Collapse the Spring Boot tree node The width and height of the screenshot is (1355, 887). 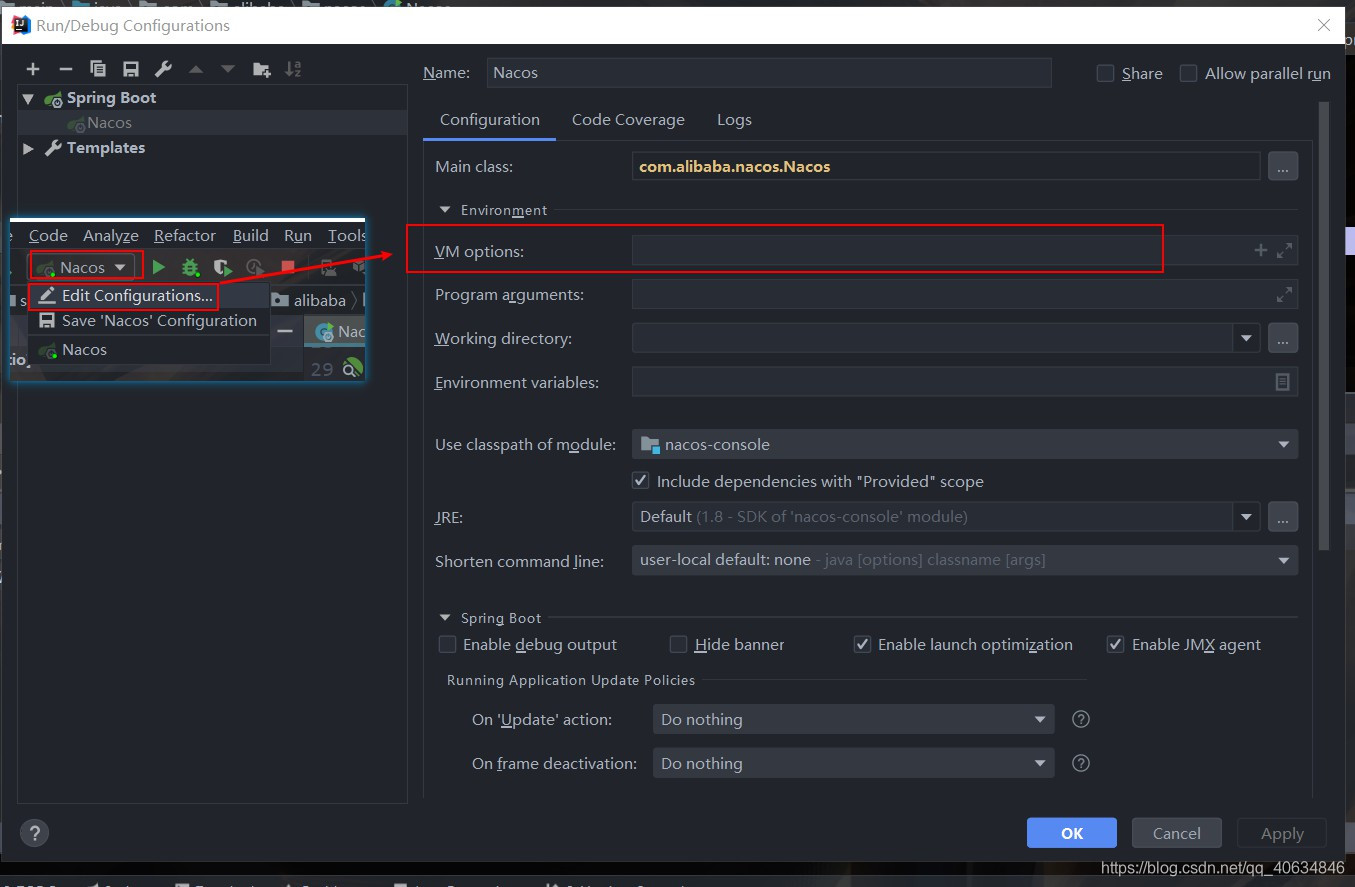28,98
